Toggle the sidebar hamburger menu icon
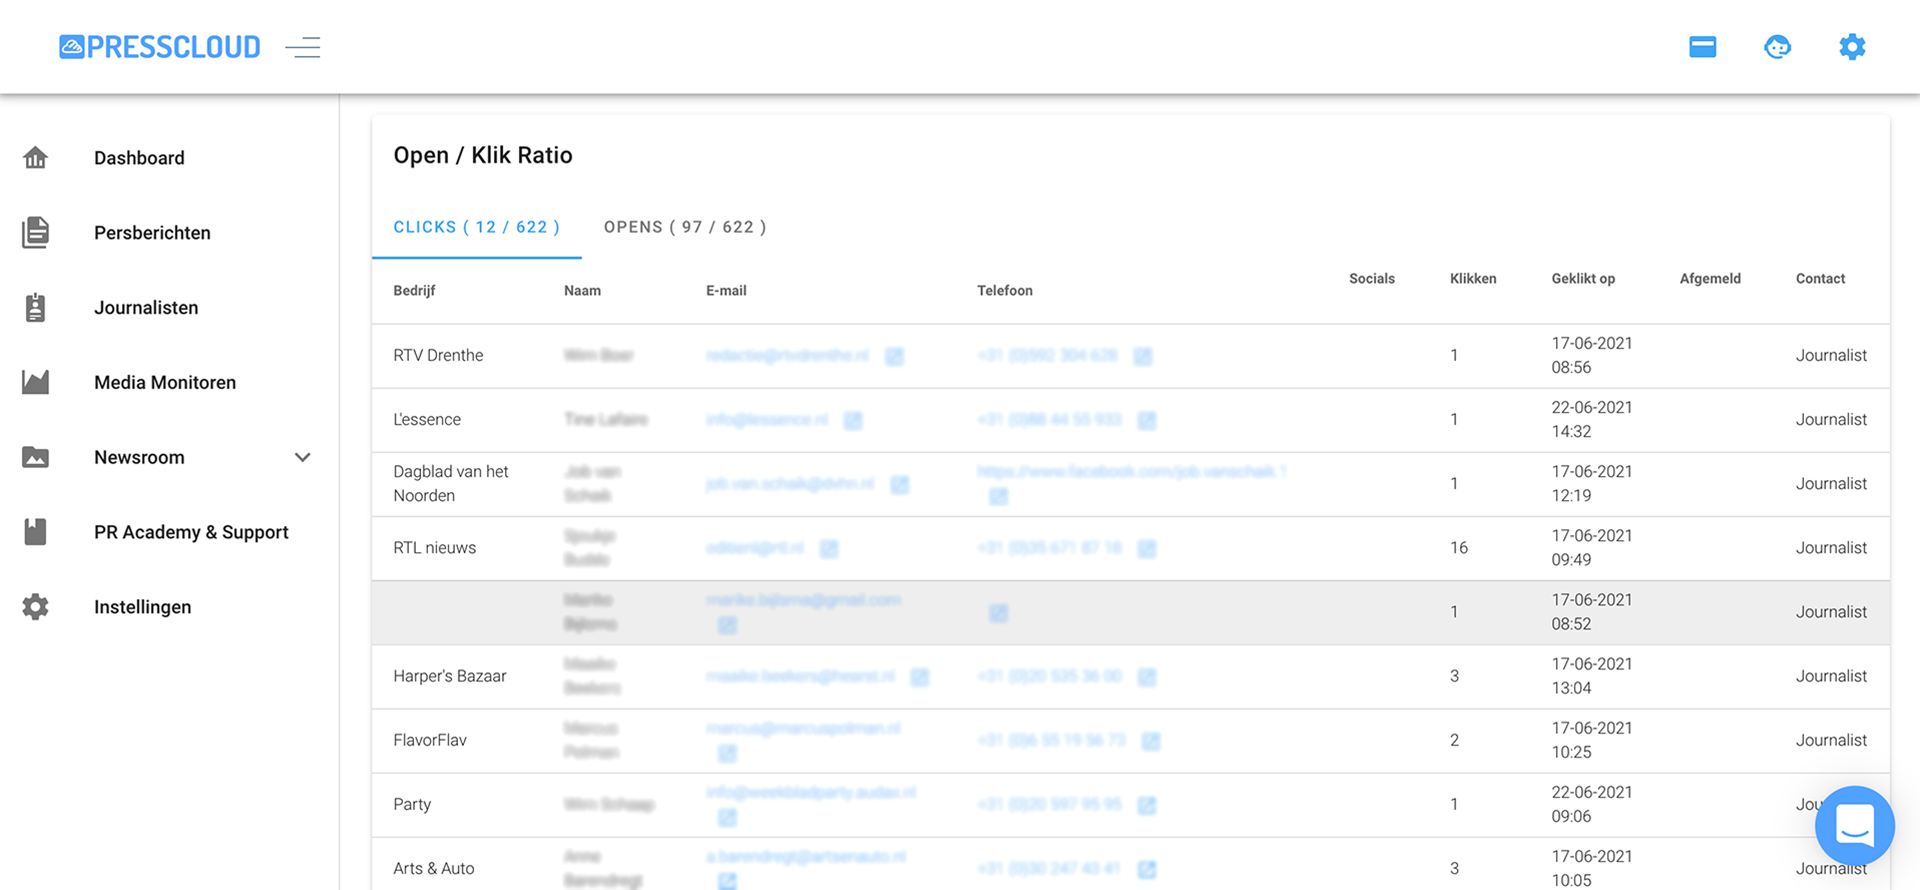 pos(302,47)
